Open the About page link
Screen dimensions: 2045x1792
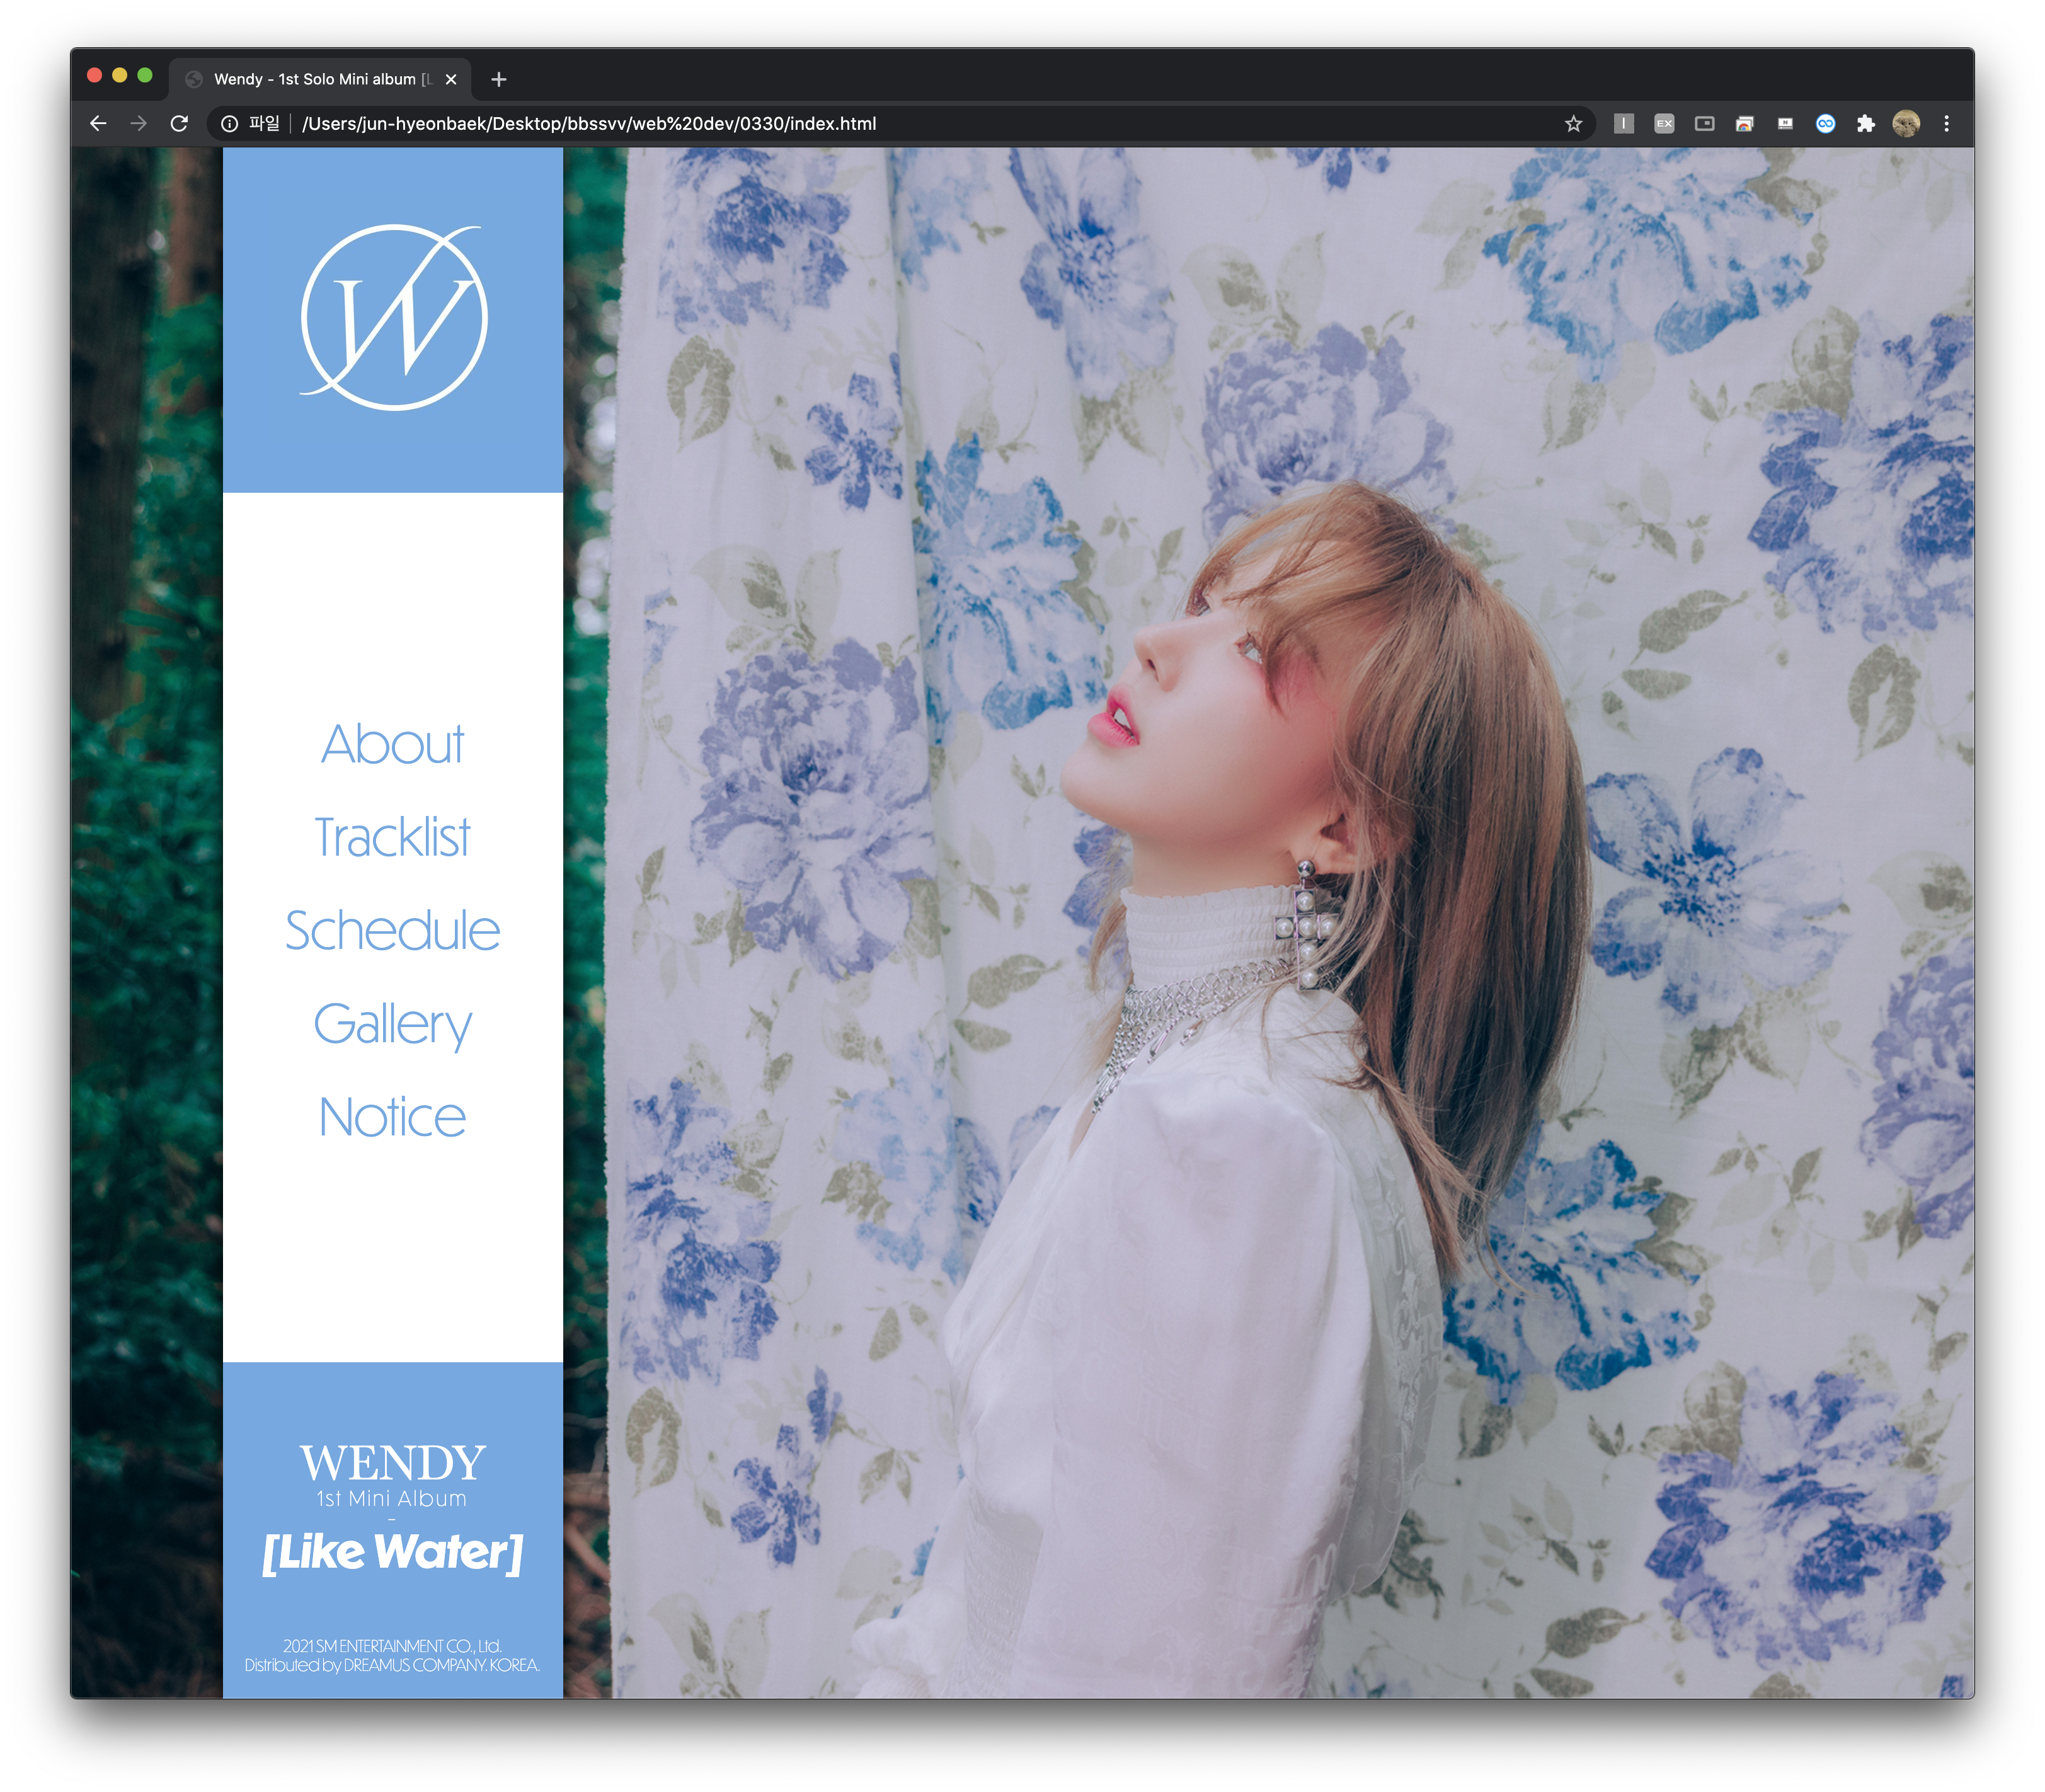pos(392,744)
